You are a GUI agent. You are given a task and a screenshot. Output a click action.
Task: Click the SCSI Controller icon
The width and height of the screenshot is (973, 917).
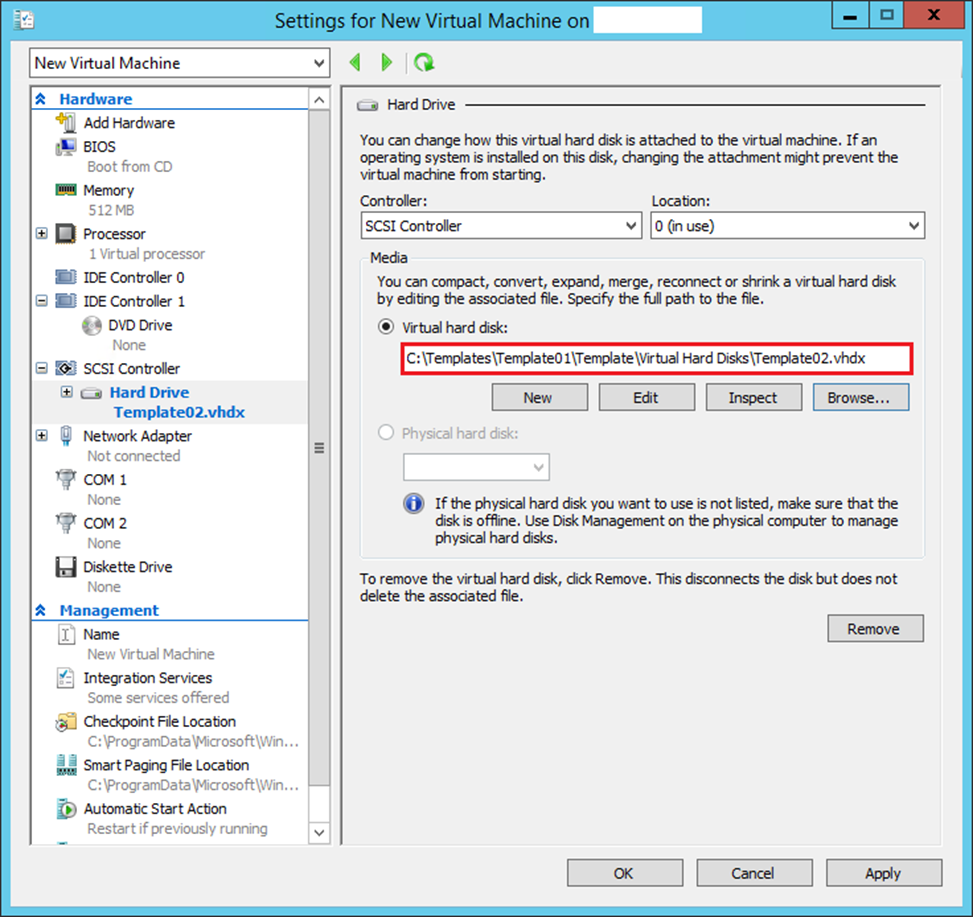66,369
